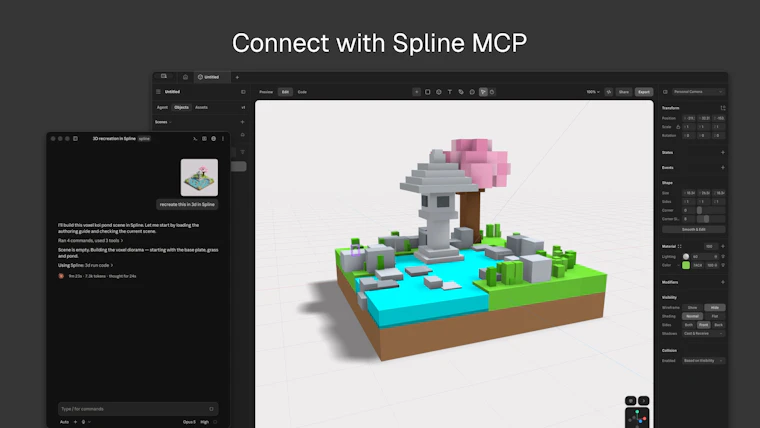Screen dimensions: 760x428
Task: Click the 'Type / for commands' input
Action: 138,409
